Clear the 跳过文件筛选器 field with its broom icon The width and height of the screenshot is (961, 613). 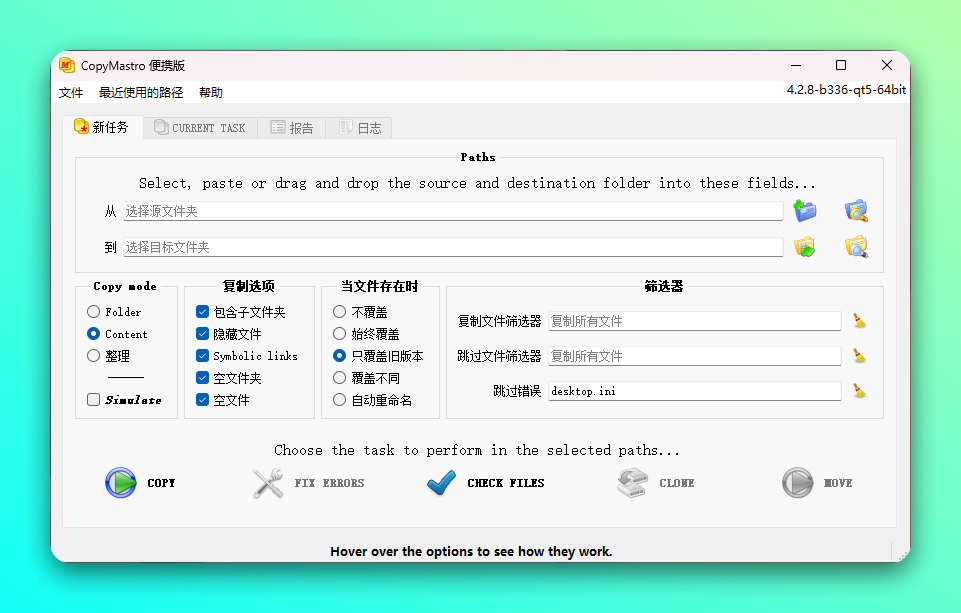pyautogui.click(x=860, y=356)
